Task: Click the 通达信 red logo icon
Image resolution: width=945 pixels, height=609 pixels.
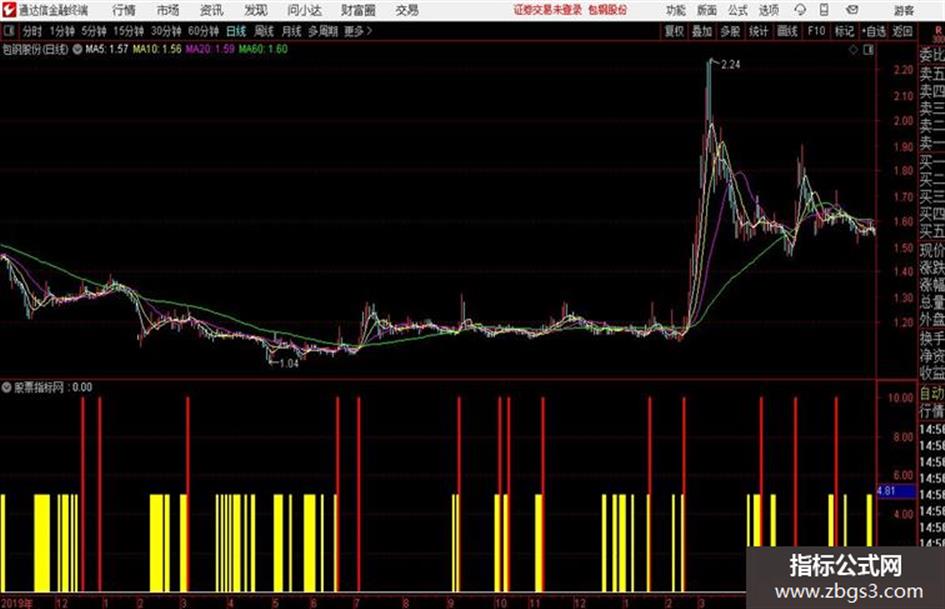Action: coord(9,10)
